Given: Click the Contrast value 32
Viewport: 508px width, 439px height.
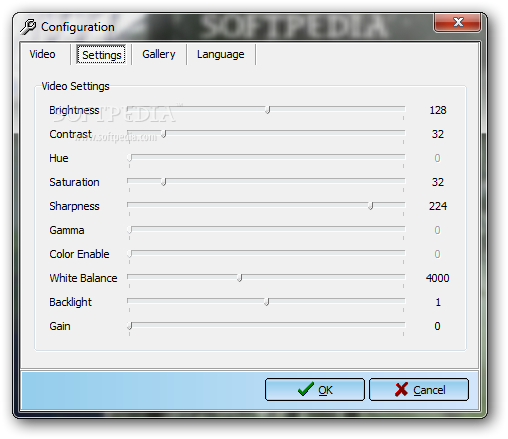Looking at the screenshot, I should click(438, 134).
